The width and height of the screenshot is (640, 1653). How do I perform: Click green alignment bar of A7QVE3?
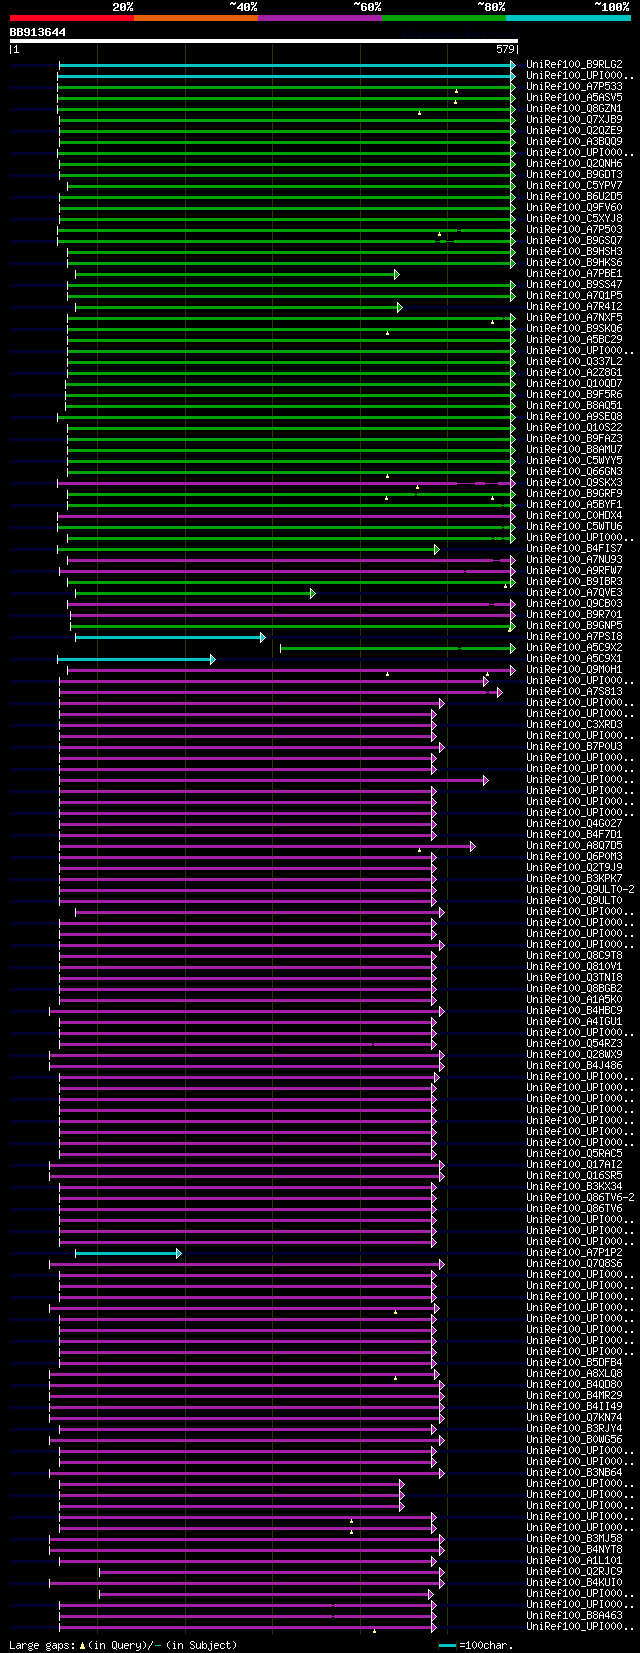coord(195,593)
